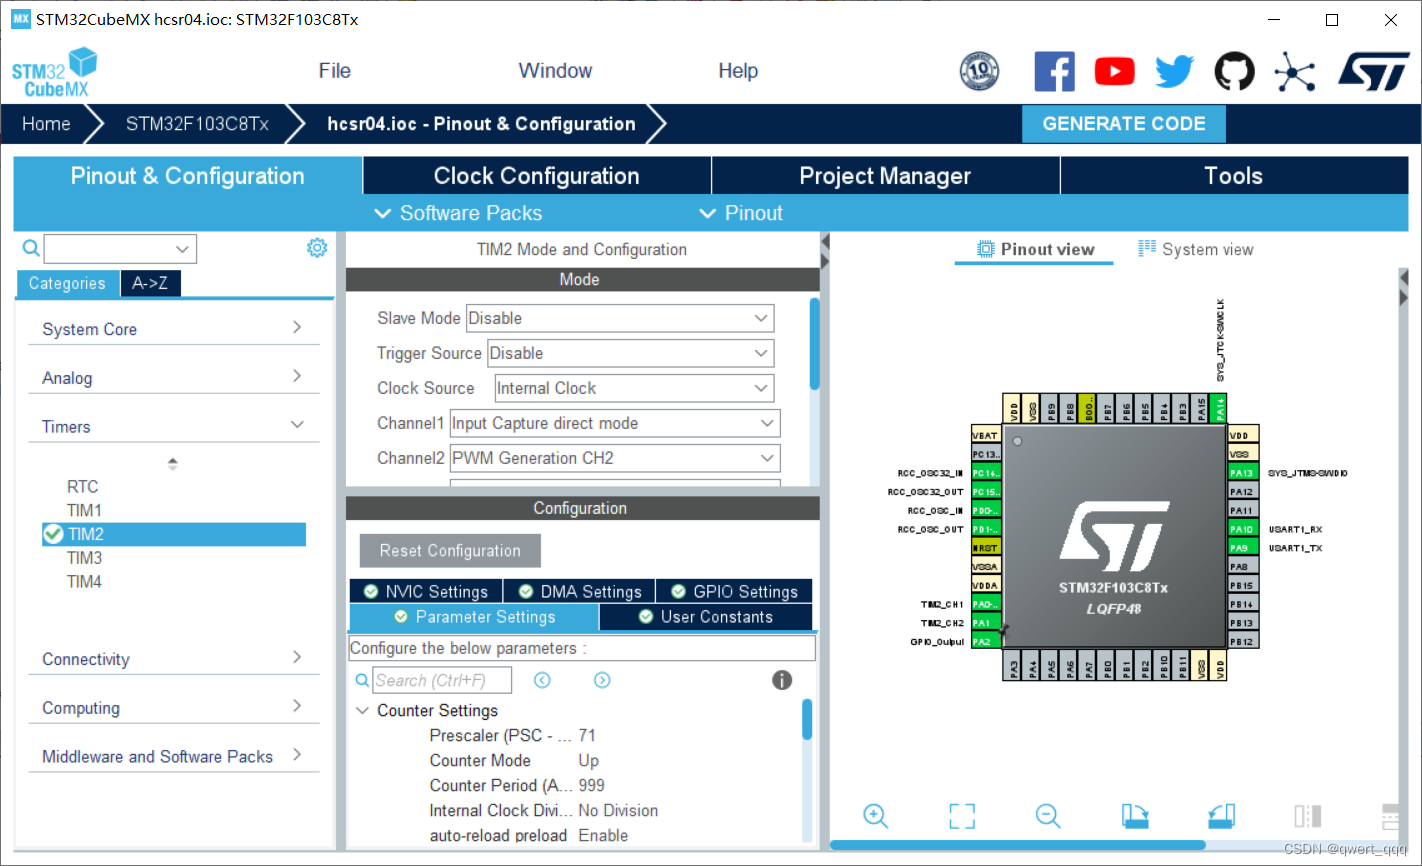Viewport: 1422px width, 866px height.
Task: Click the GENERATE CODE button
Action: [1124, 124]
